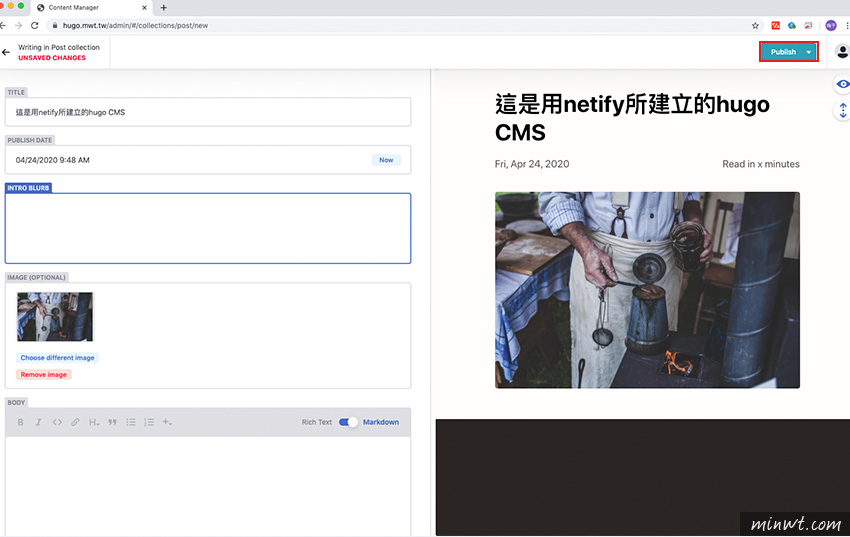The image size is (850, 537).
Task: Focus the Intro Blurb text field
Action: coord(208,228)
